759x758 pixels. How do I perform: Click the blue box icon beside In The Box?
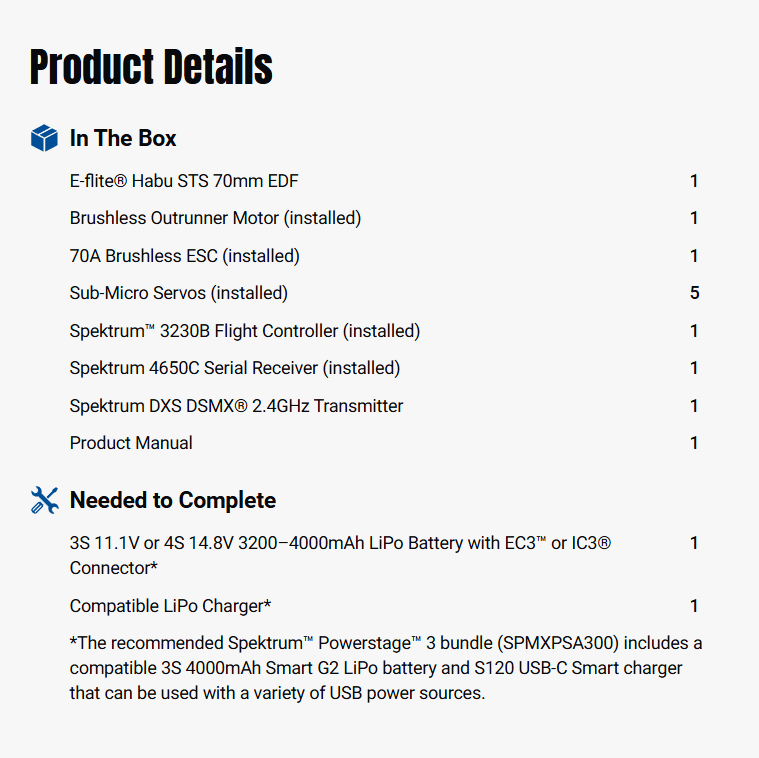coord(44,138)
